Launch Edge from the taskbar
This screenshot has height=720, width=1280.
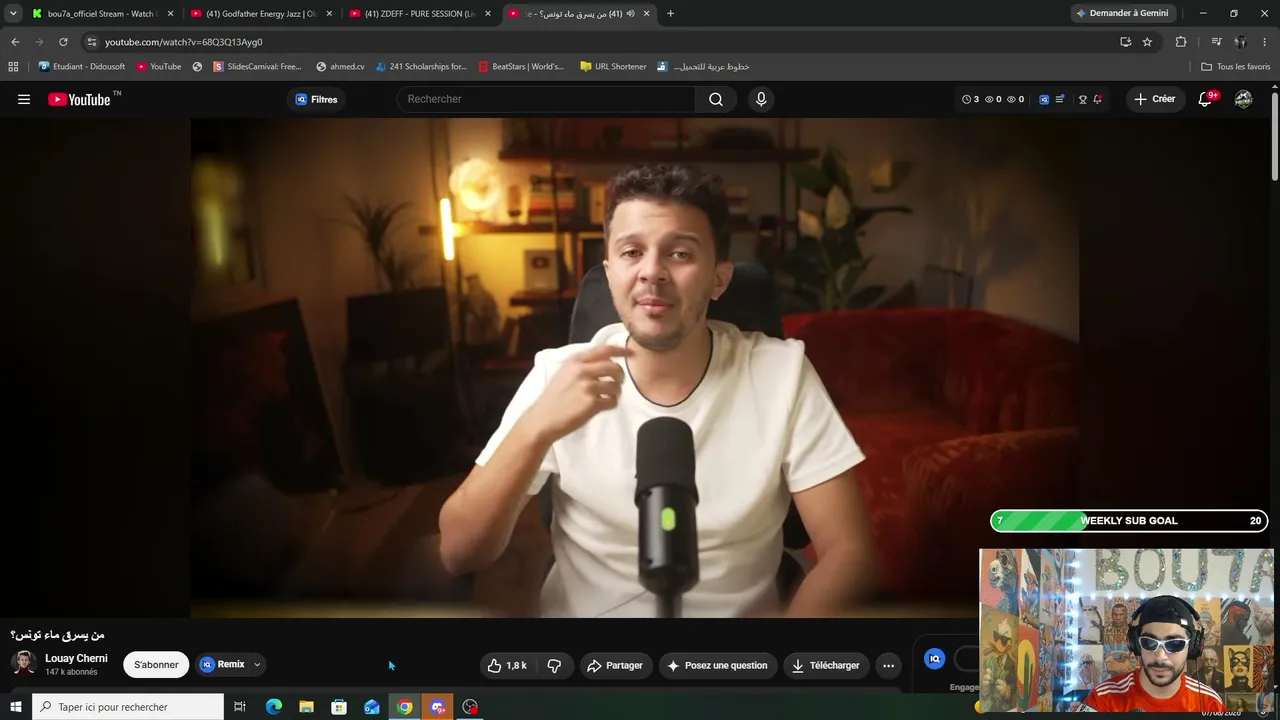[x=273, y=707]
